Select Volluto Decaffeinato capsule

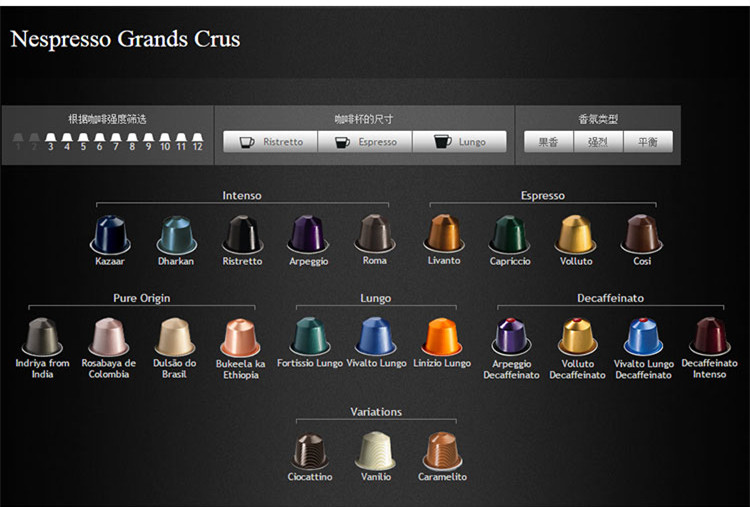(x=577, y=337)
